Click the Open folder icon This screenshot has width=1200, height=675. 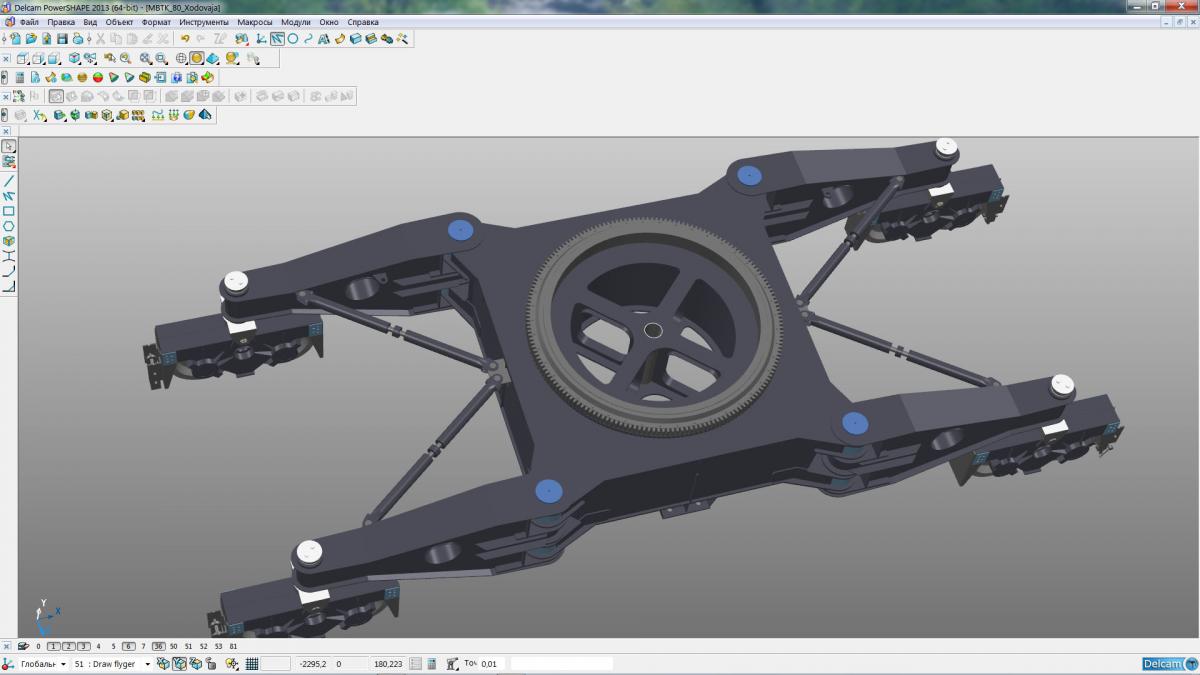click(x=31, y=39)
